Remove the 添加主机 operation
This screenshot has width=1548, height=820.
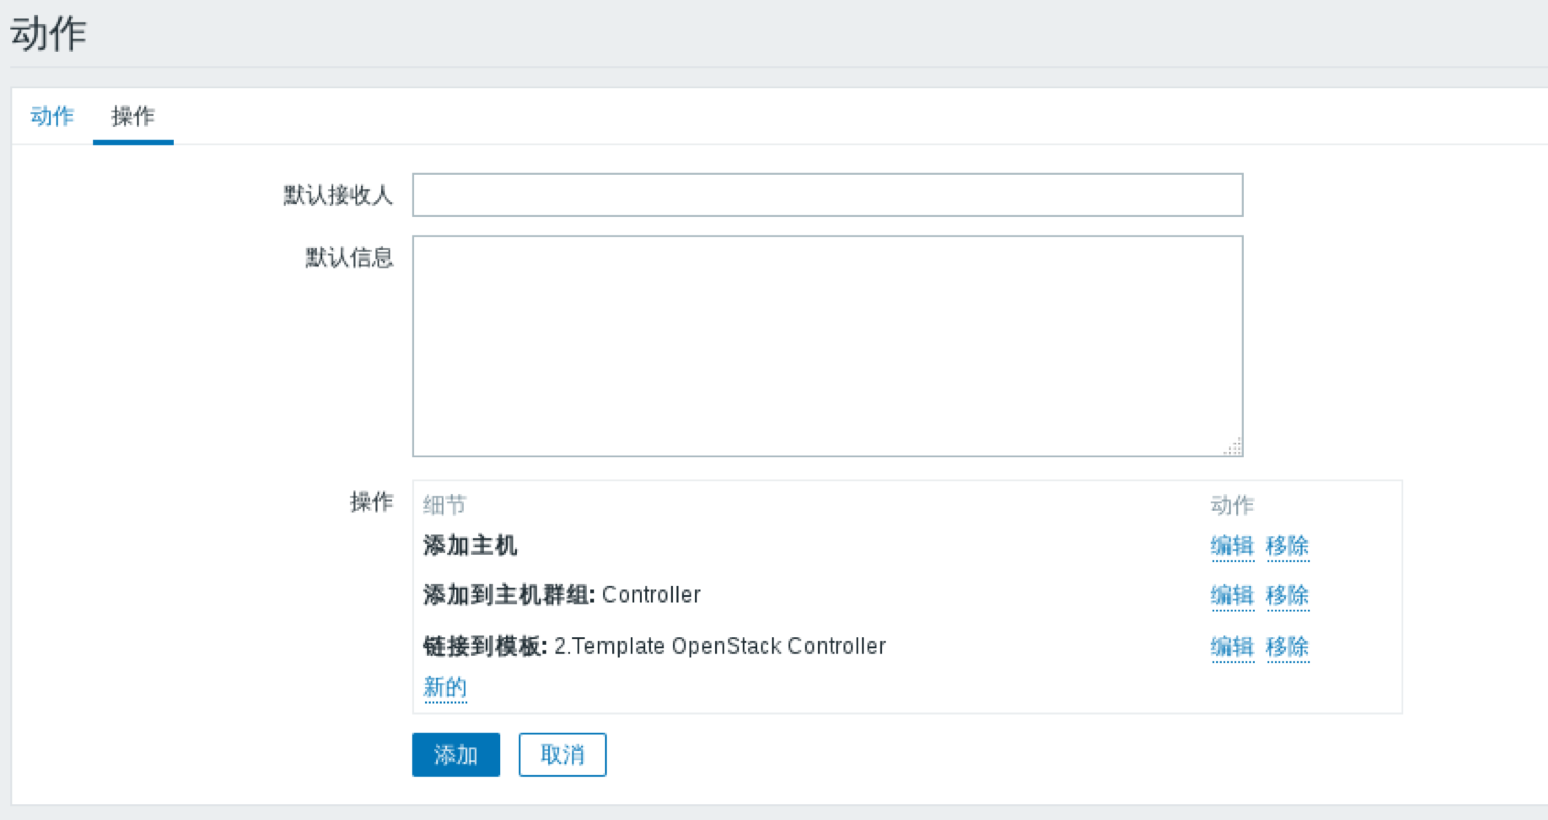point(1287,546)
